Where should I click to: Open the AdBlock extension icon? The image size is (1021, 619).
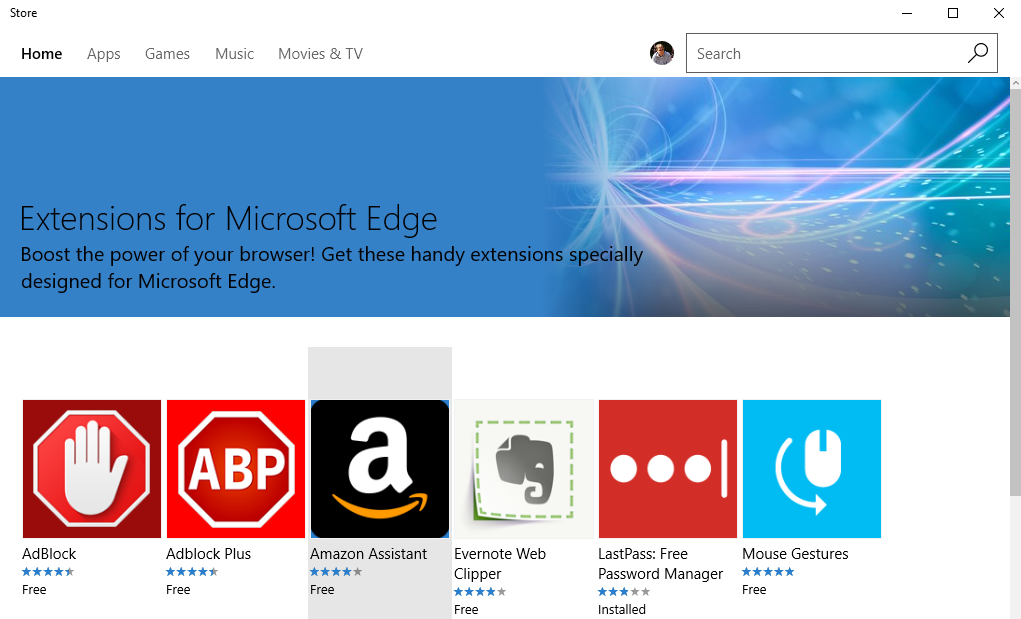click(92, 469)
